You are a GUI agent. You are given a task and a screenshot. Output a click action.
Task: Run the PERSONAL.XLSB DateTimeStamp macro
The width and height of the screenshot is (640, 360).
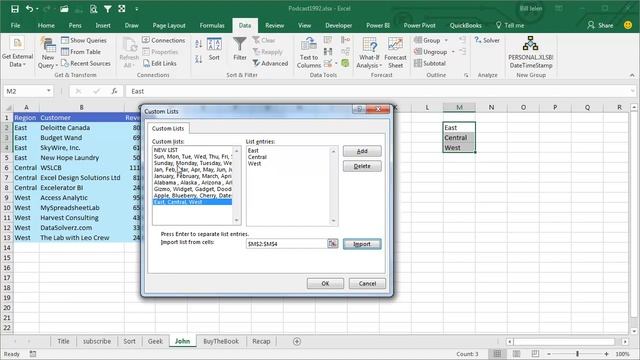coord(530,53)
